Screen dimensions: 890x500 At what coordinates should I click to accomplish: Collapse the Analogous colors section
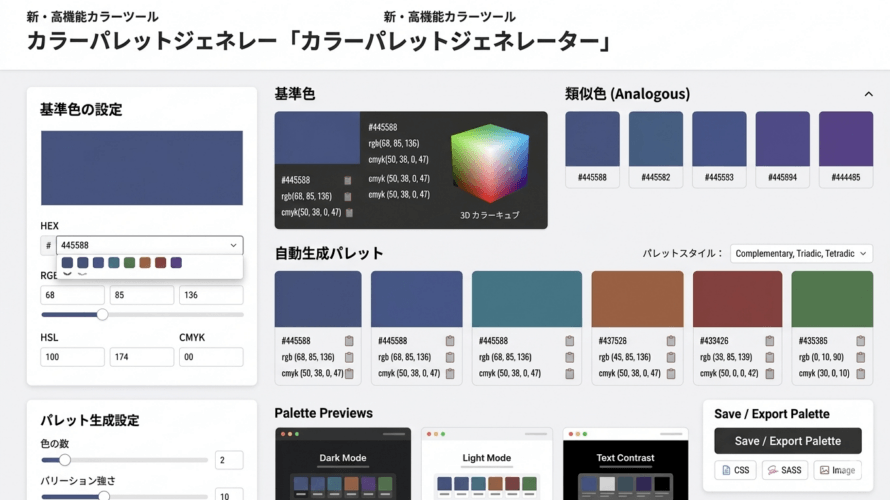pos(868,94)
